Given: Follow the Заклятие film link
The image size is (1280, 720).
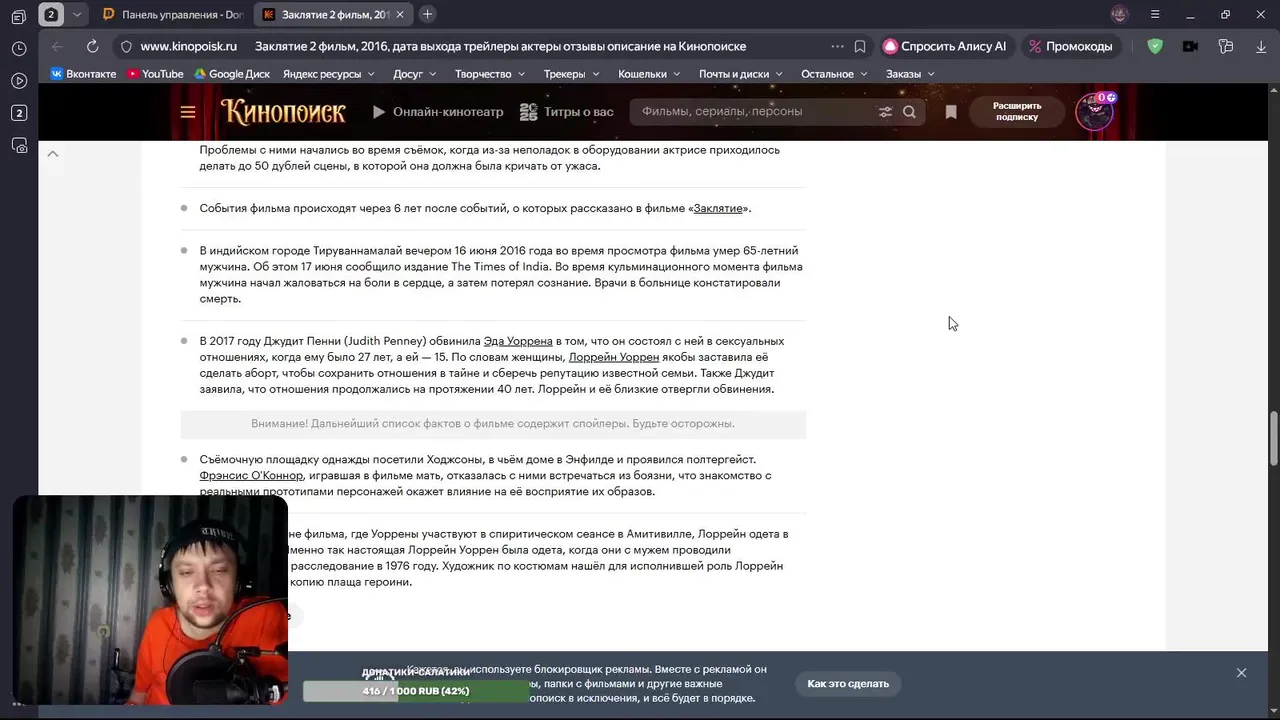Looking at the screenshot, I should pyautogui.click(x=718, y=208).
